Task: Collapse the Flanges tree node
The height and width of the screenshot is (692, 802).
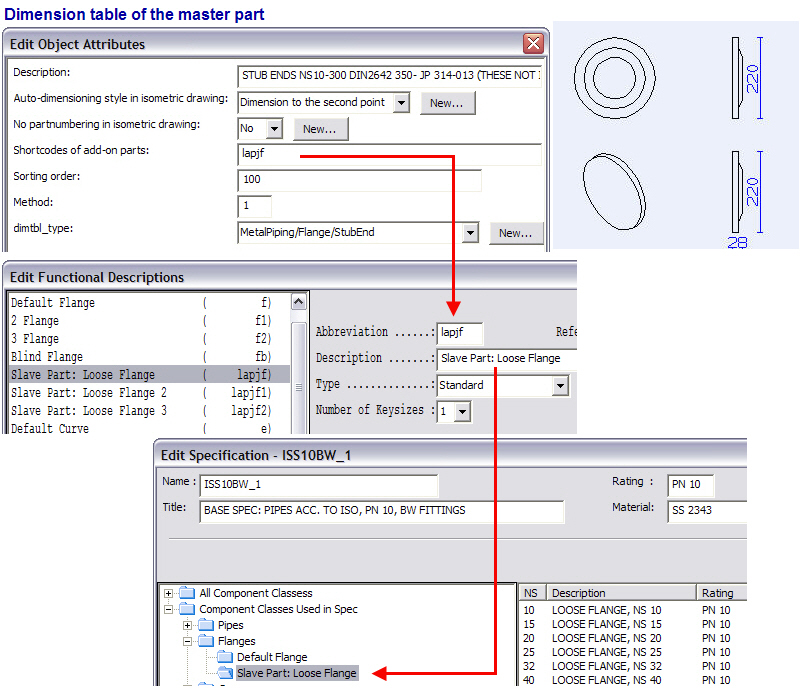Action: pos(187,641)
